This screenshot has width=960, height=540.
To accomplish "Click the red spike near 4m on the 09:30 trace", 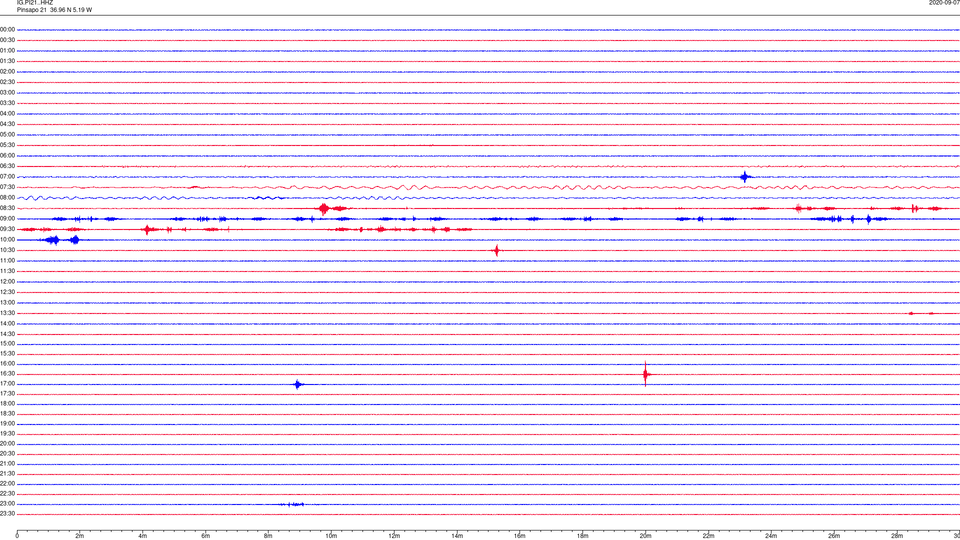I will [x=147, y=230].
